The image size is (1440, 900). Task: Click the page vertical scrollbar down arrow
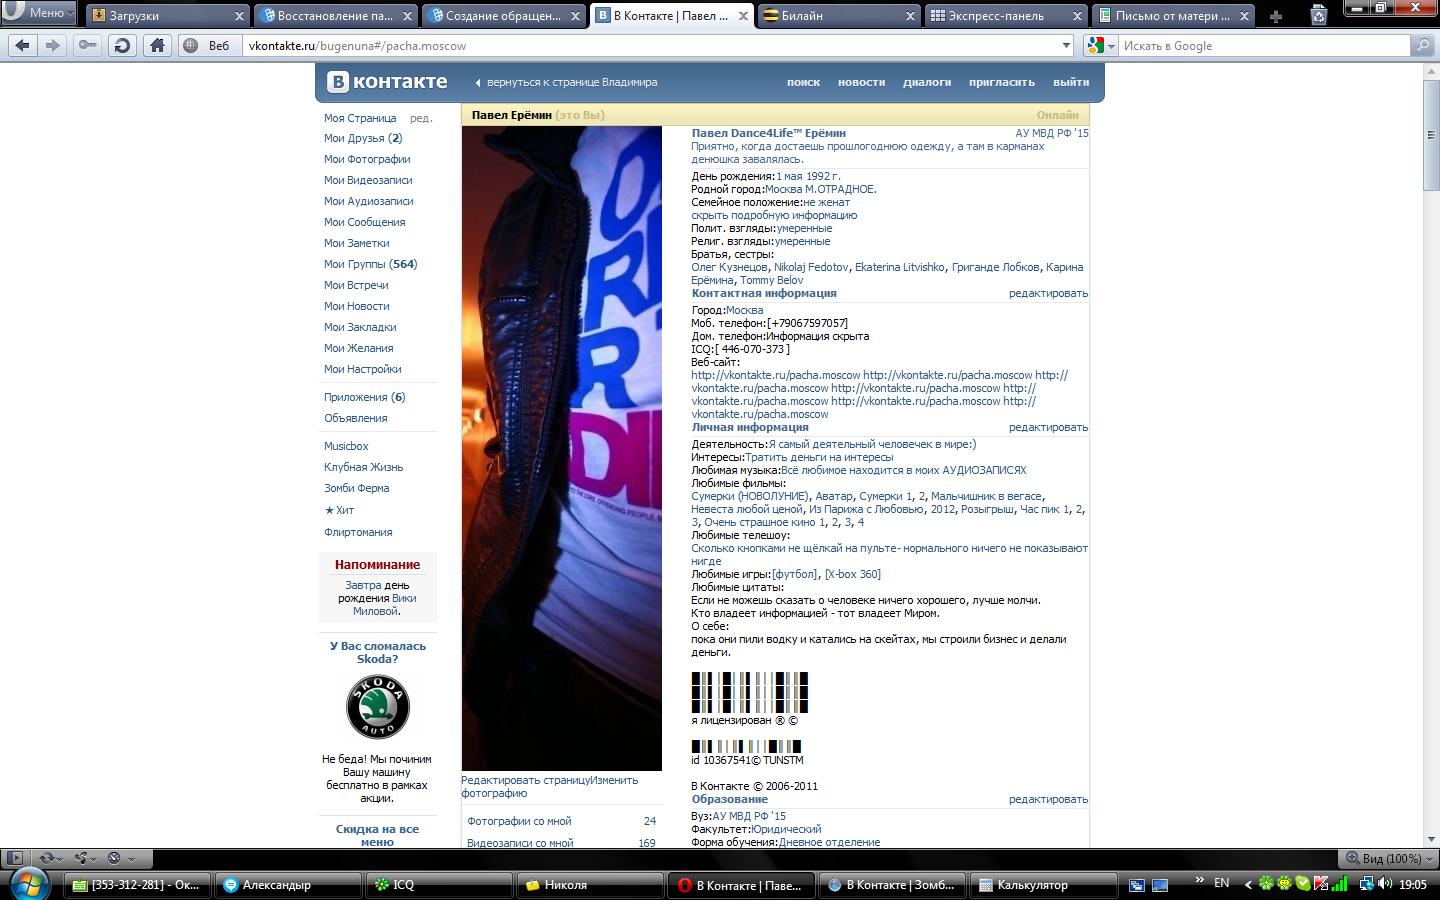tap(1430, 838)
